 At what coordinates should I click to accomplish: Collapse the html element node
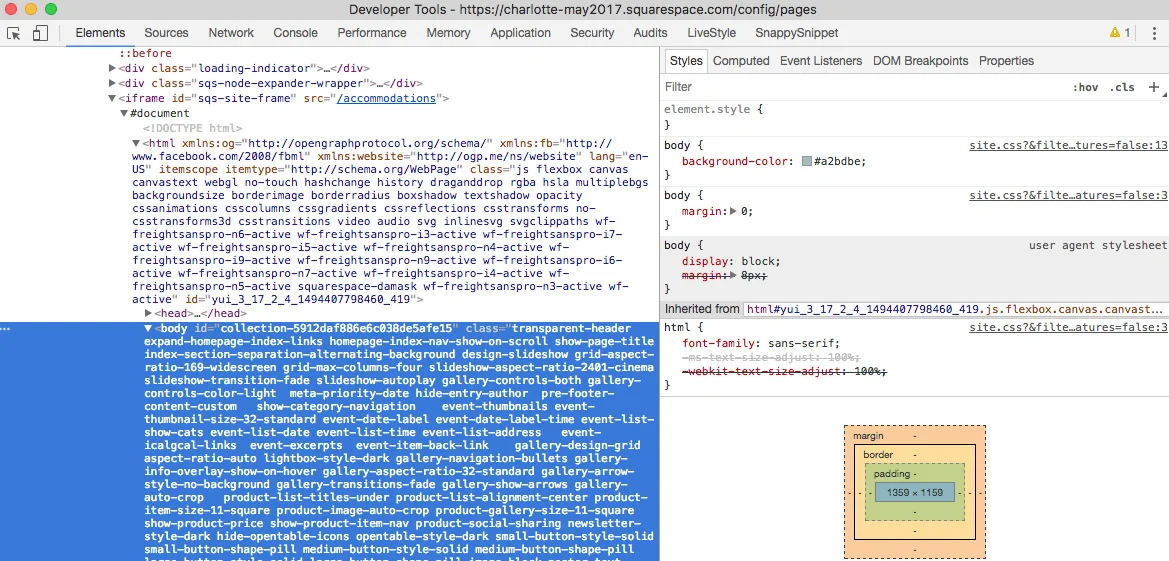[136, 143]
